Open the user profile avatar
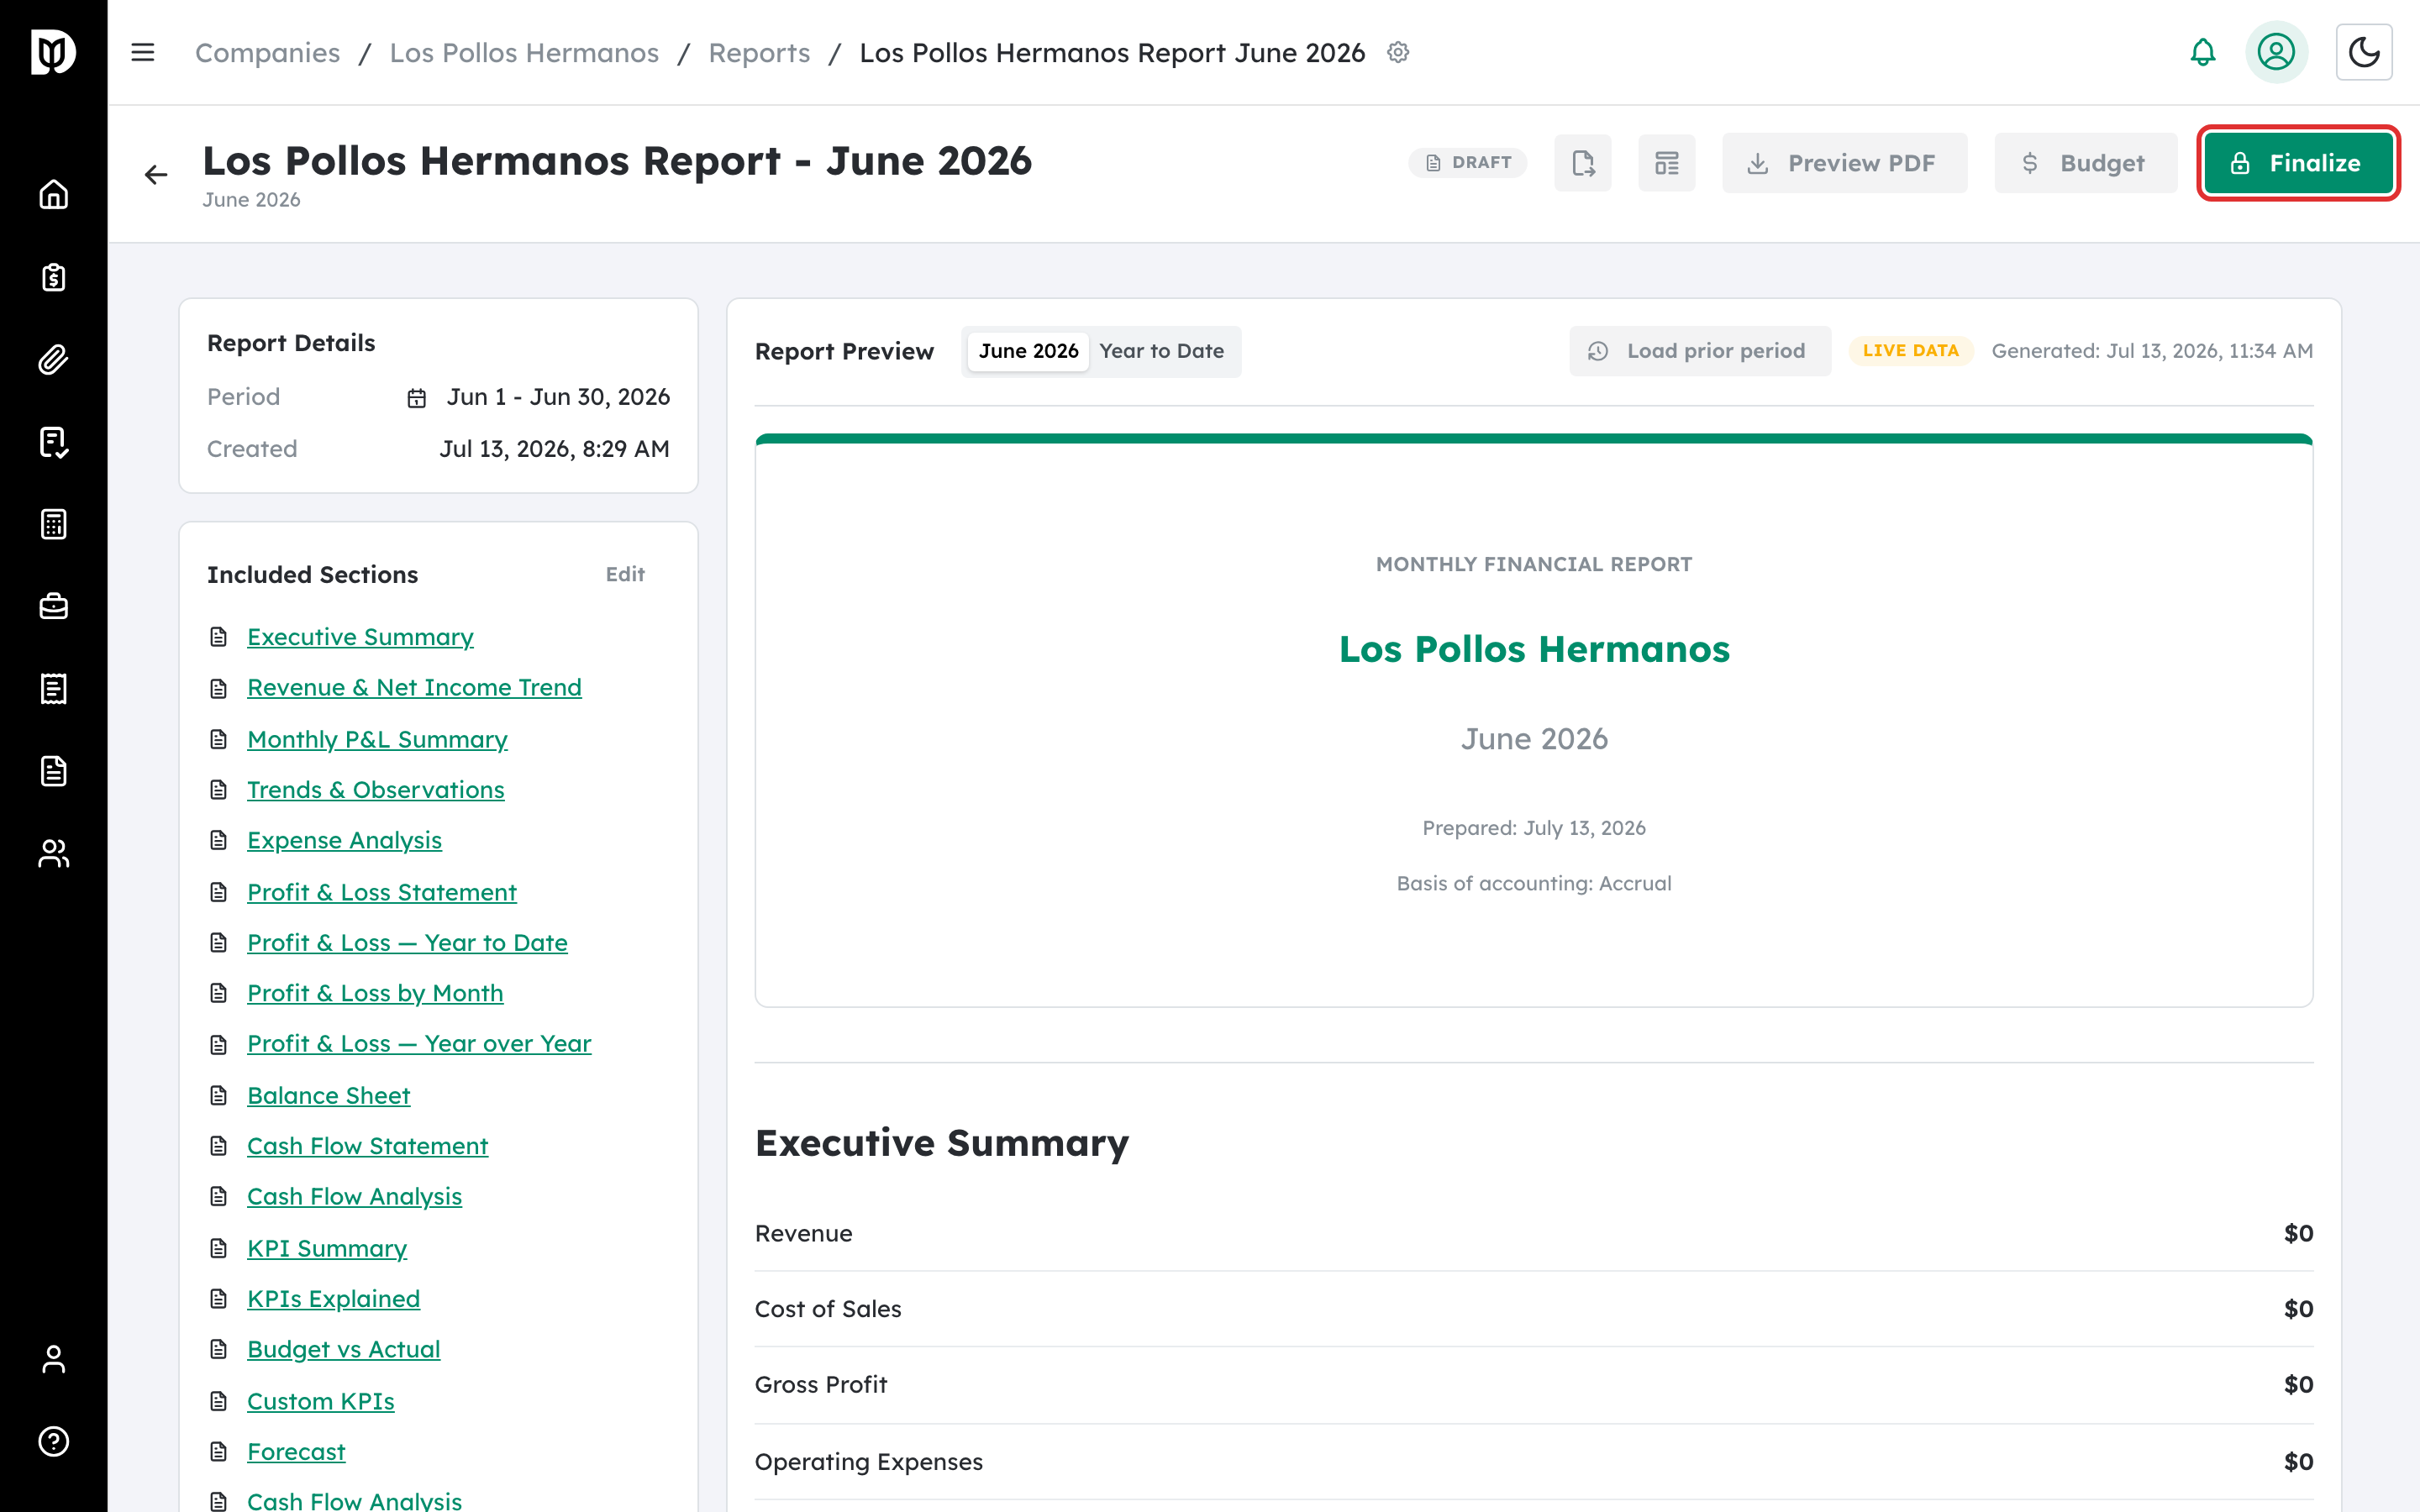The width and height of the screenshot is (2420, 1512). [2276, 52]
